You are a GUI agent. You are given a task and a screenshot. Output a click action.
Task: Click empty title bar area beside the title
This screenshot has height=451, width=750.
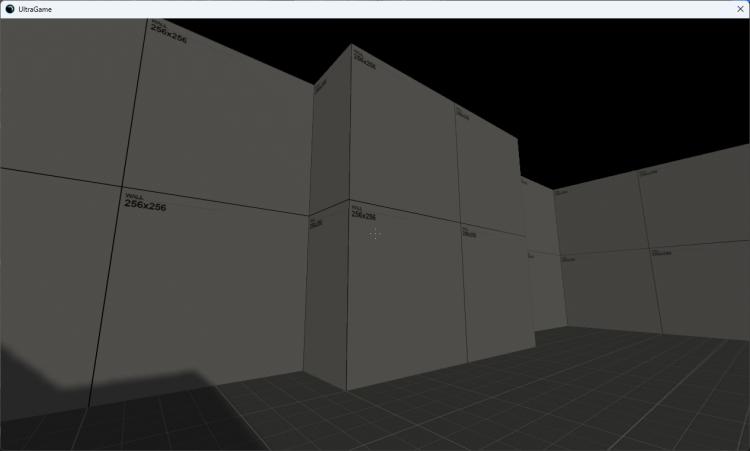[x=400, y=8]
